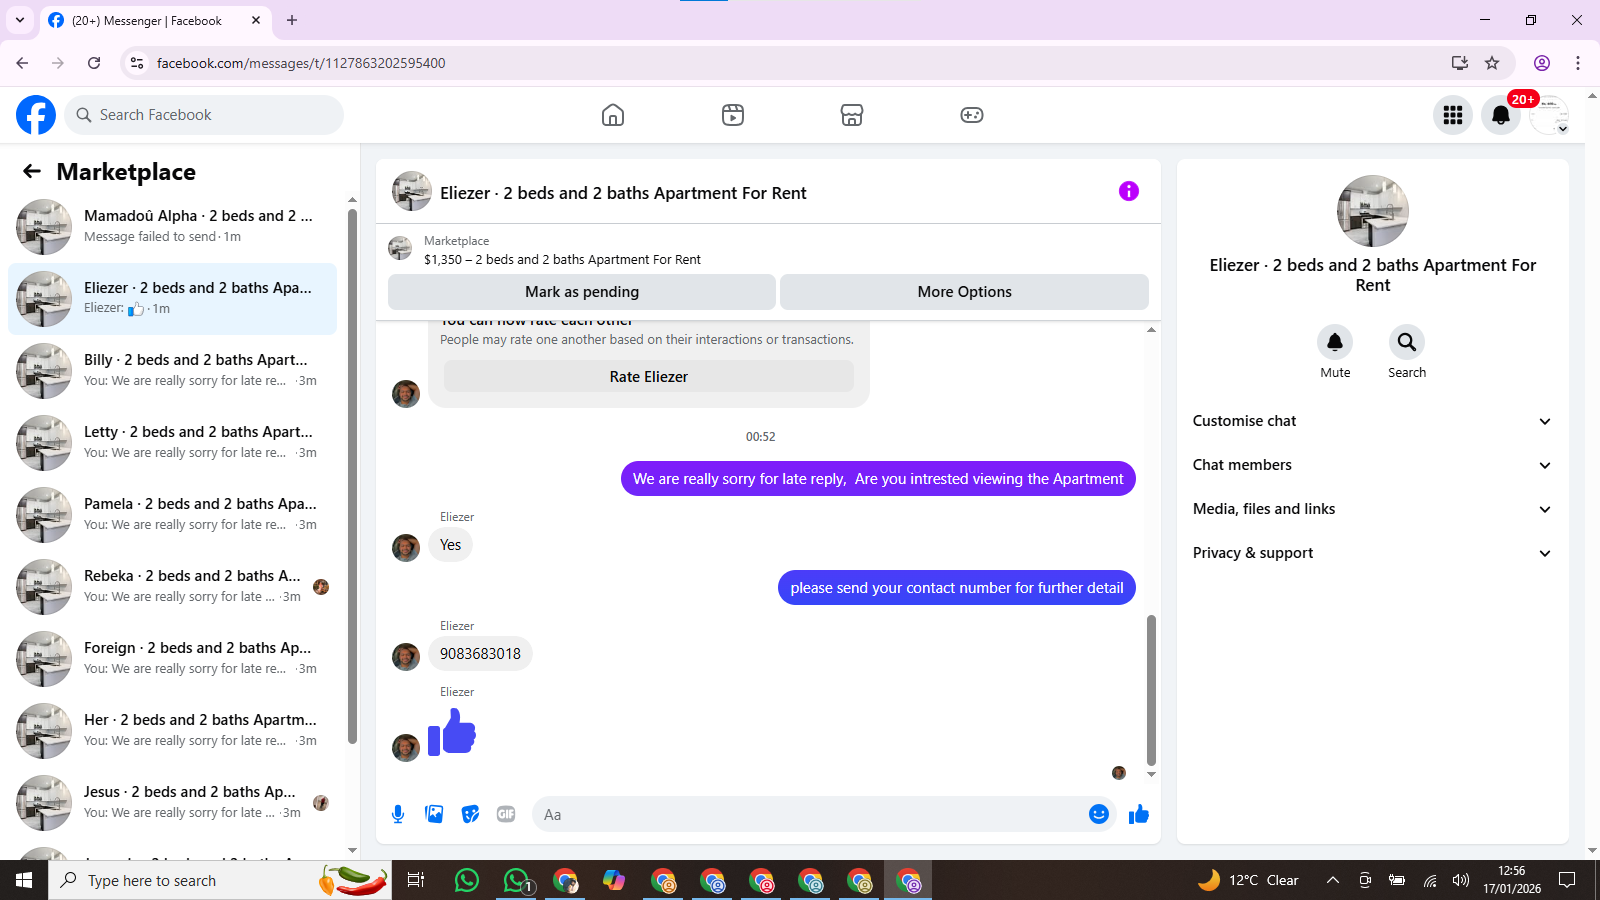Select Eliezer conversation in the list
This screenshot has height=900, width=1600.
pos(172,299)
